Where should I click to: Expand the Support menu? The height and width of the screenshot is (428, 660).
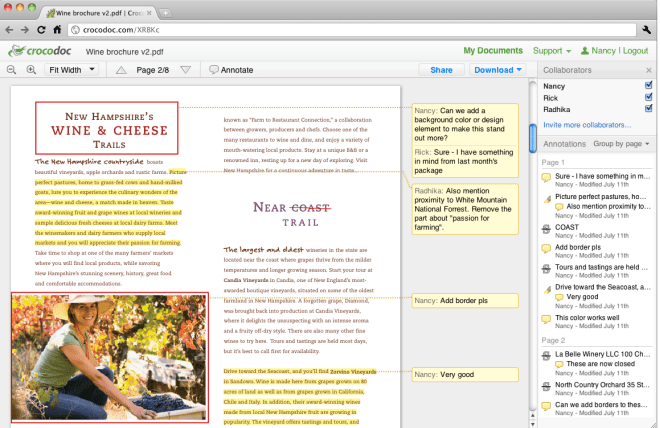click(x=552, y=51)
